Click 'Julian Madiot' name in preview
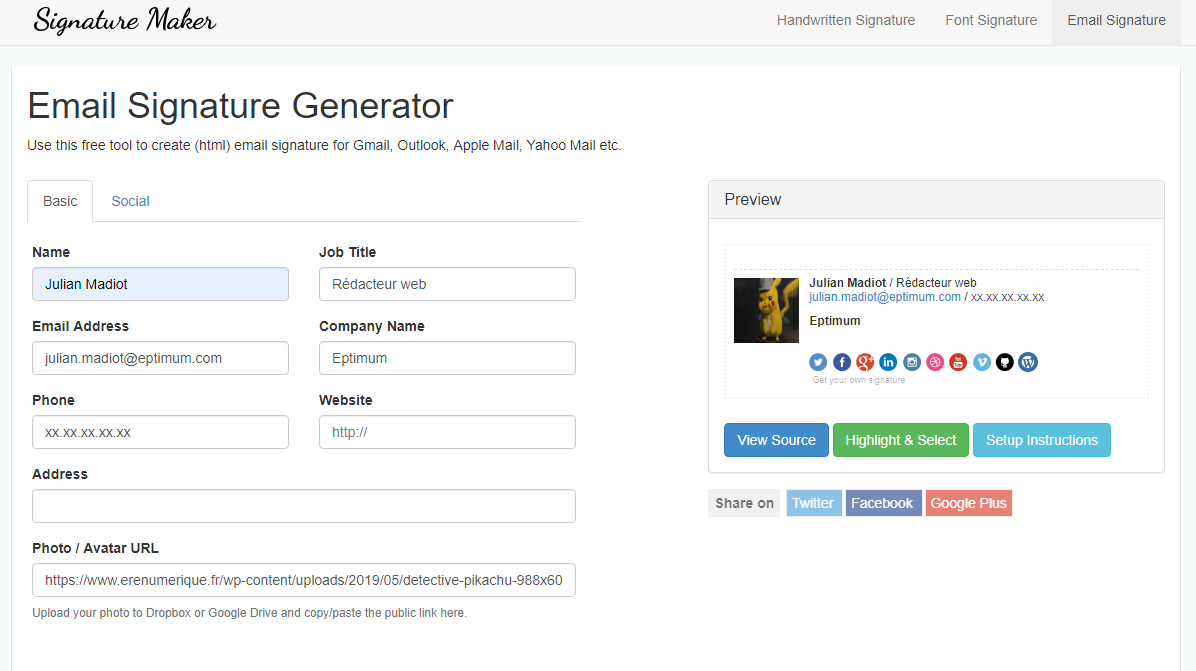Screen dimensions: 1196x671 pyautogui.click(x=847, y=283)
